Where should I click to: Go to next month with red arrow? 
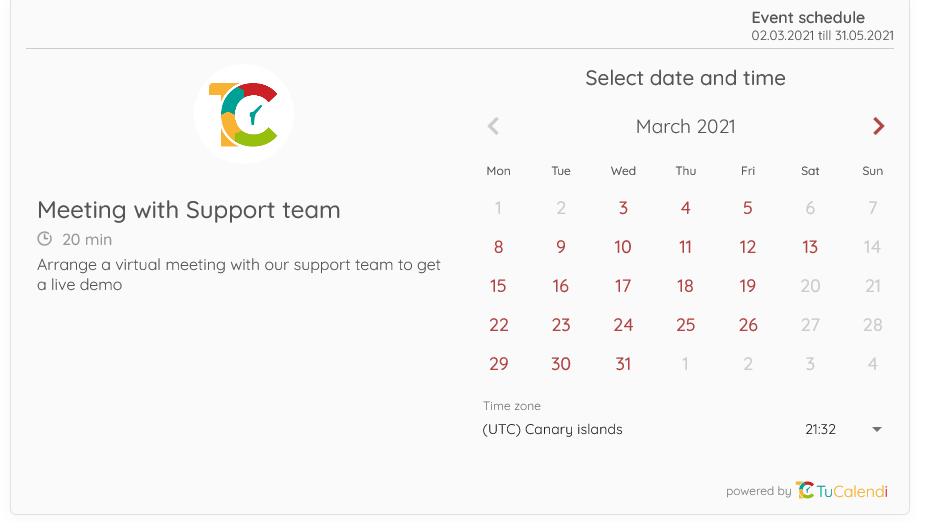tap(878, 126)
